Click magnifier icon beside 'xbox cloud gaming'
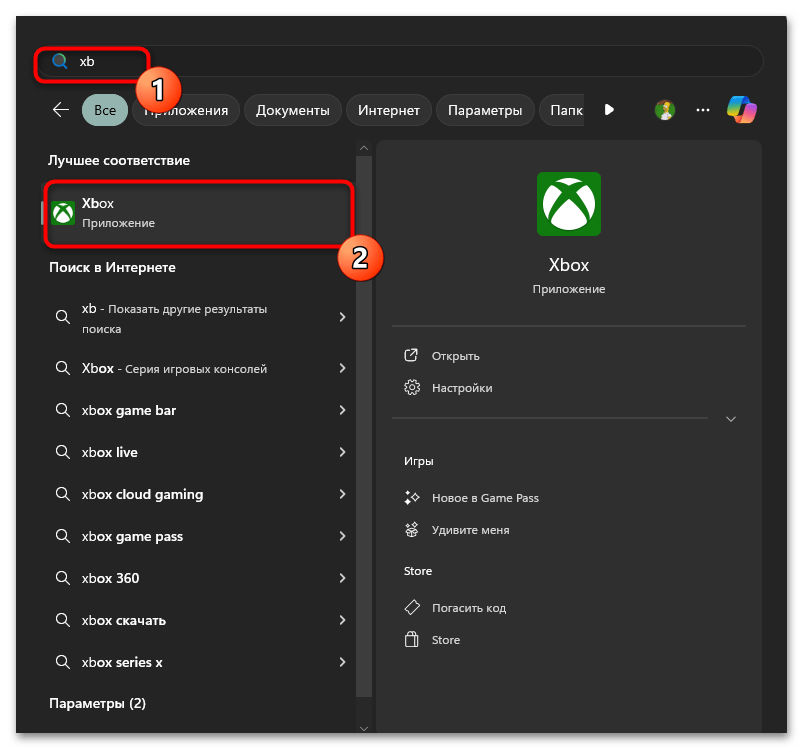This screenshot has height=749, width=803. coord(62,494)
